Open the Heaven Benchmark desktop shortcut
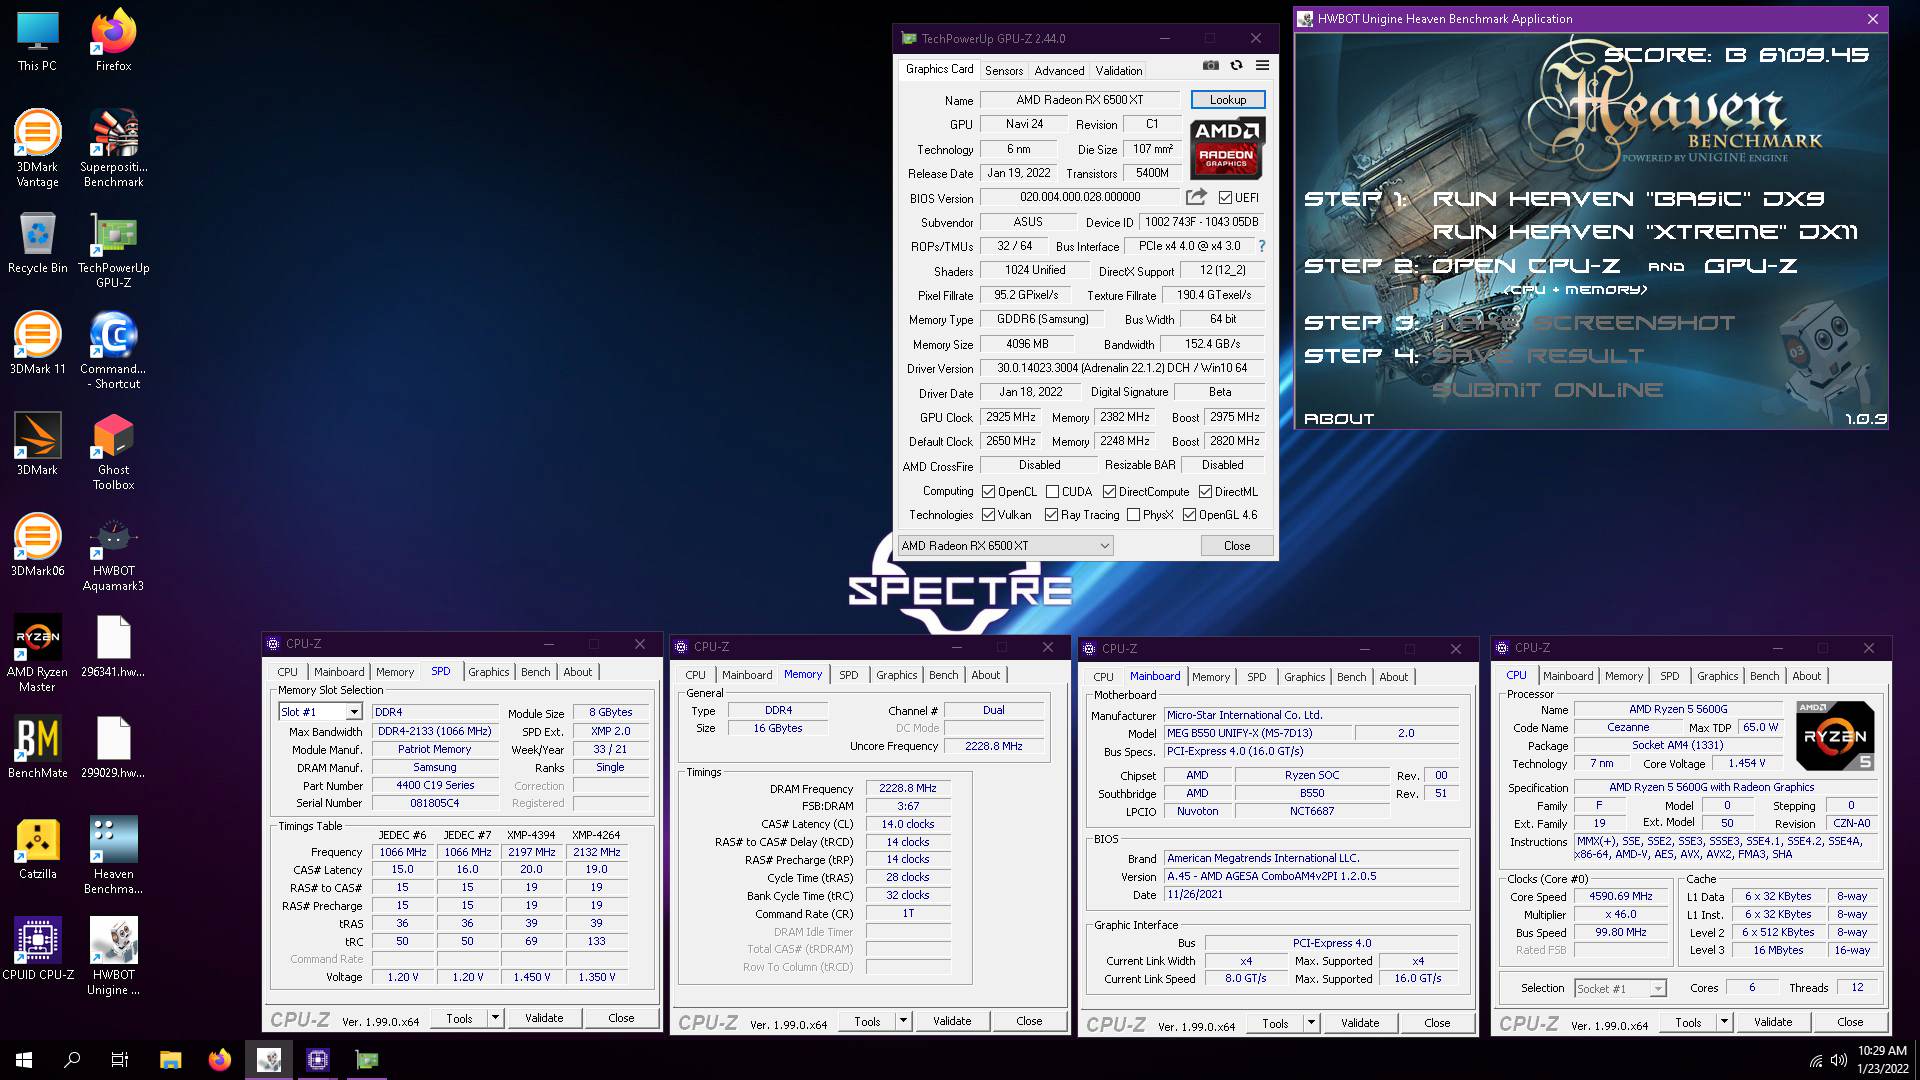This screenshot has width=1920, height=1080. pos(113,857)
